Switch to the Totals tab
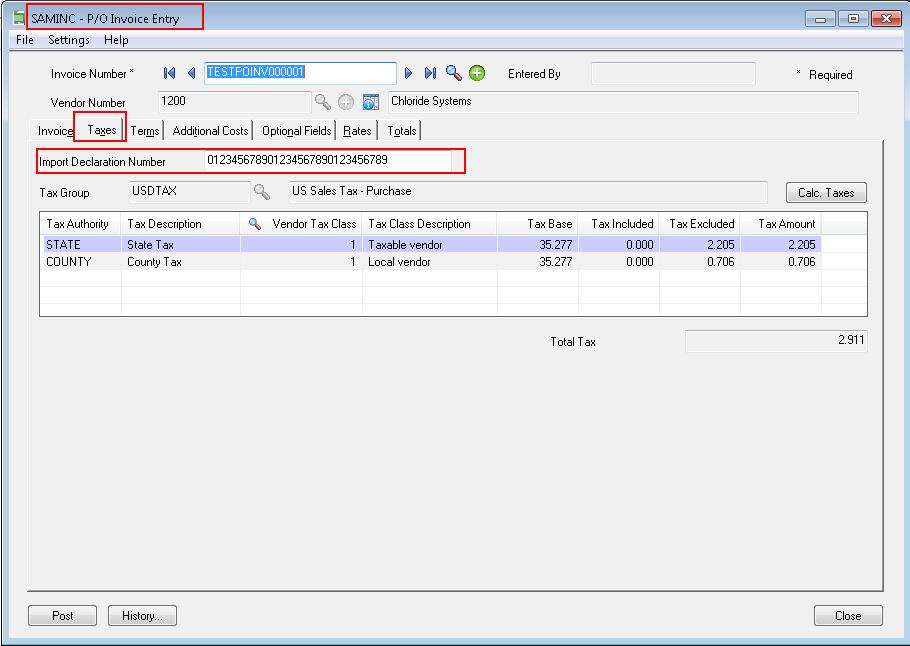The width and height of the screenshot is (910, 646). (402, 131)
